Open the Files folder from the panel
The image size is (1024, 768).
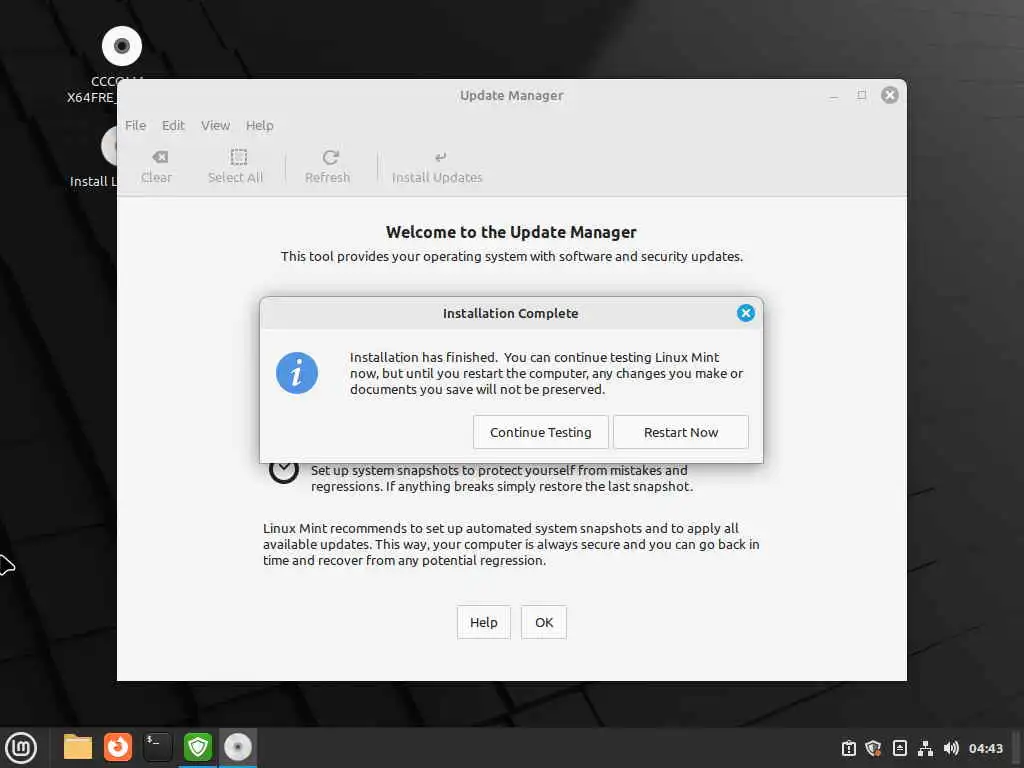[x=78, y=747]
